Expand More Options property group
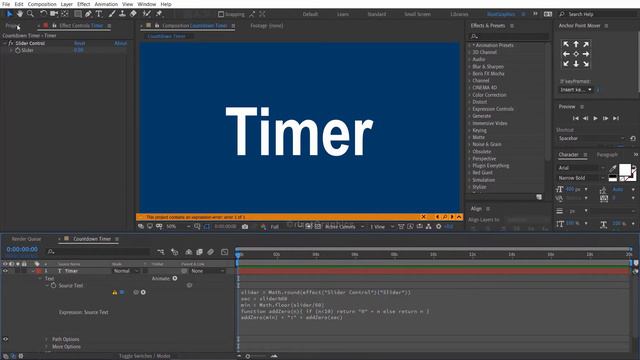 [47, 347]
